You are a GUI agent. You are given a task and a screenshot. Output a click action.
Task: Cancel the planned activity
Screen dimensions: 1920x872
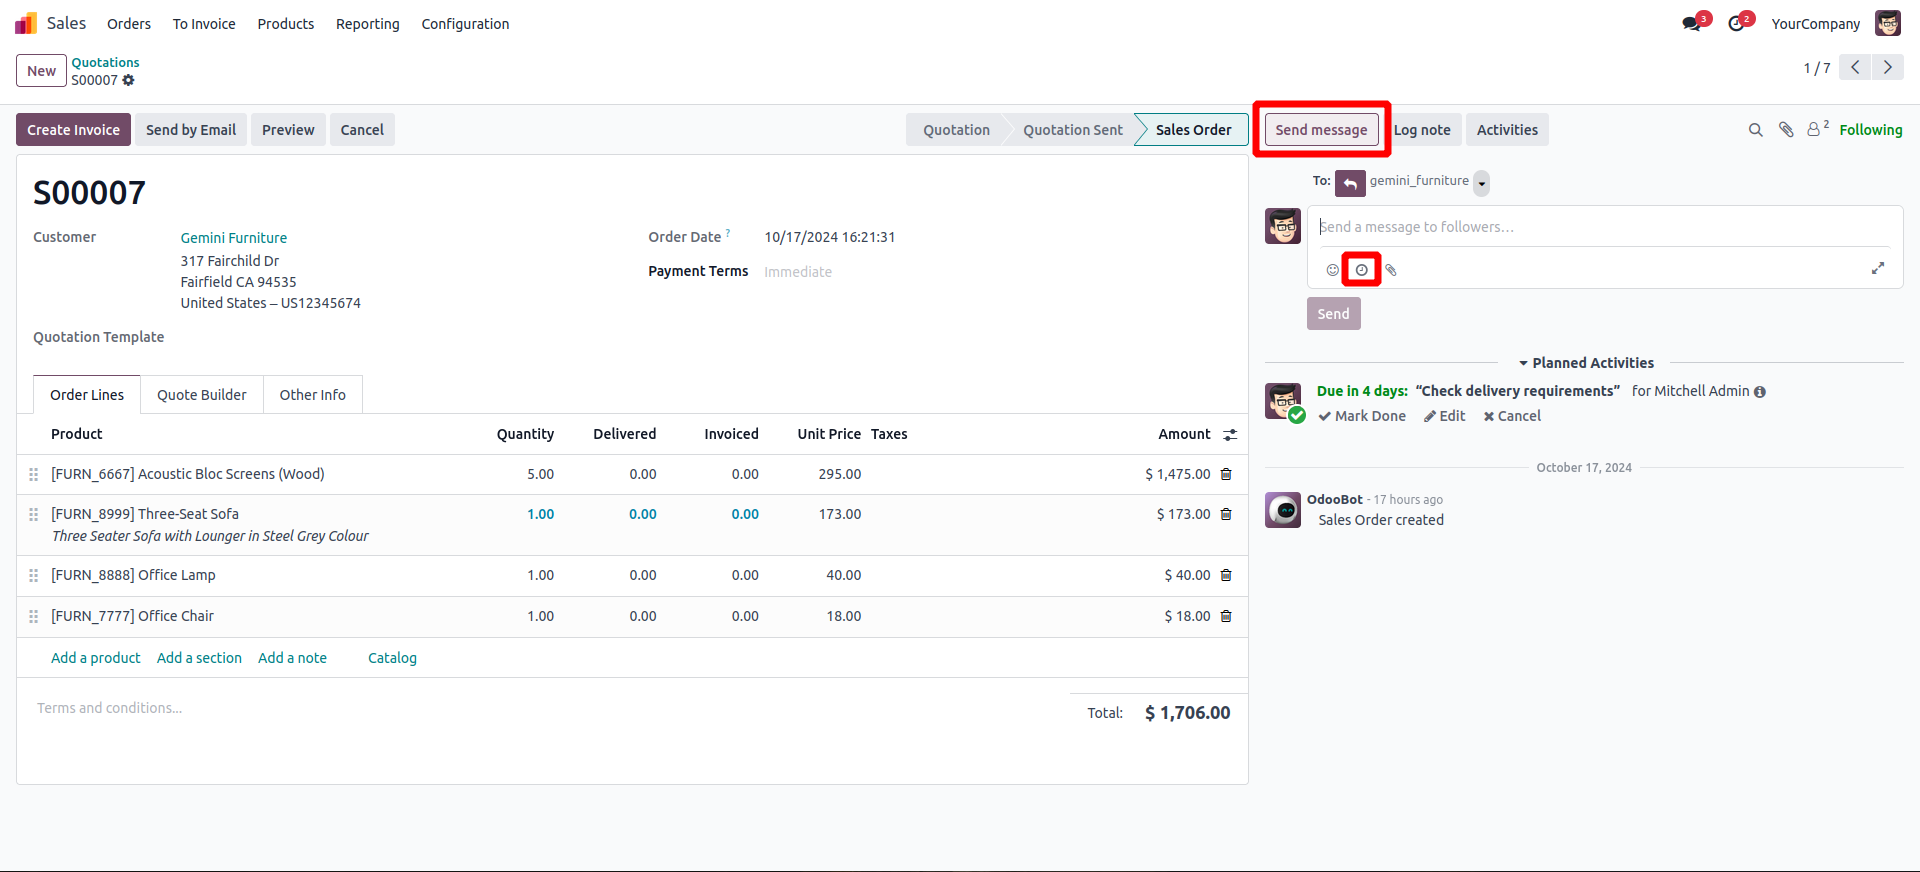tap(1512, 416)
